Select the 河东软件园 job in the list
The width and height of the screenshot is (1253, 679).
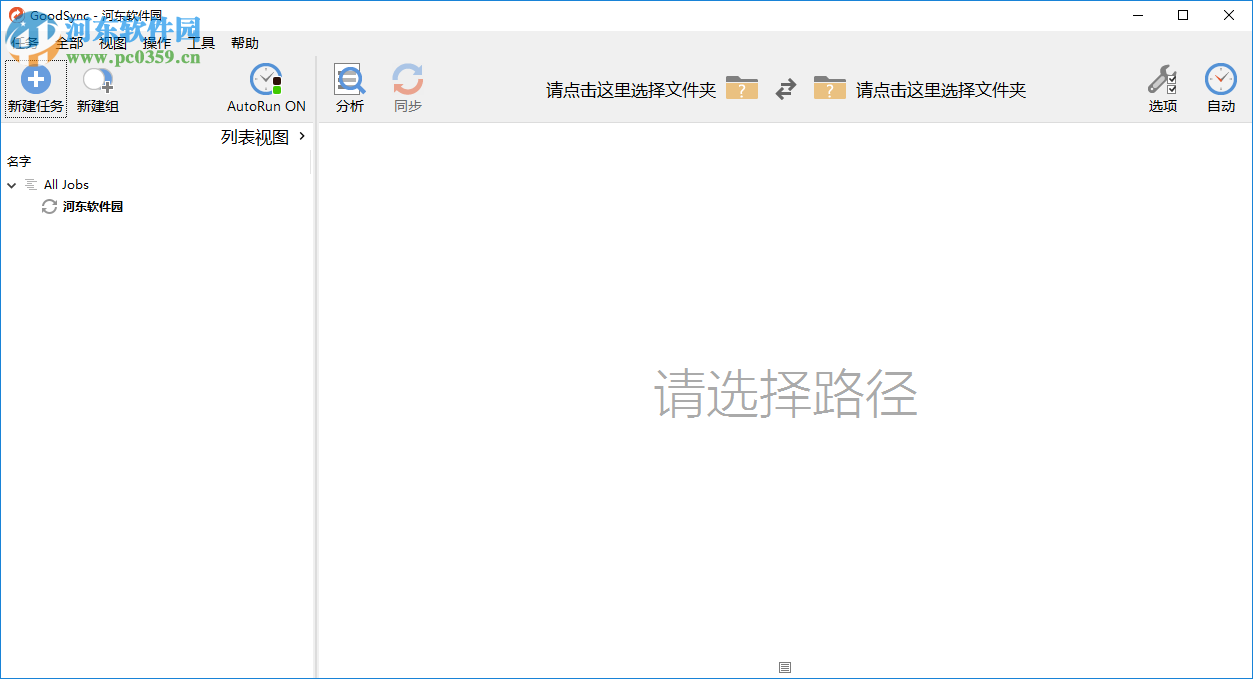(92, 206)
